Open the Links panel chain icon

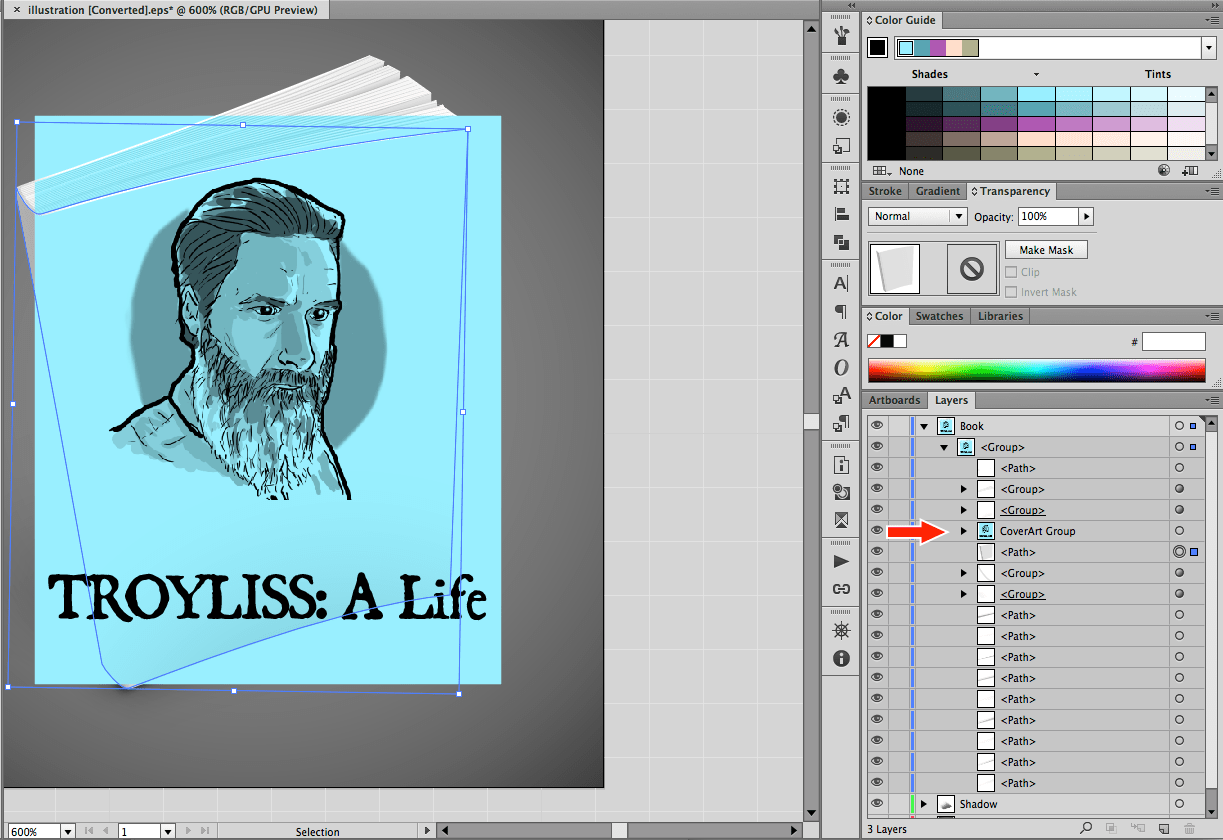[x=841, y=589]
